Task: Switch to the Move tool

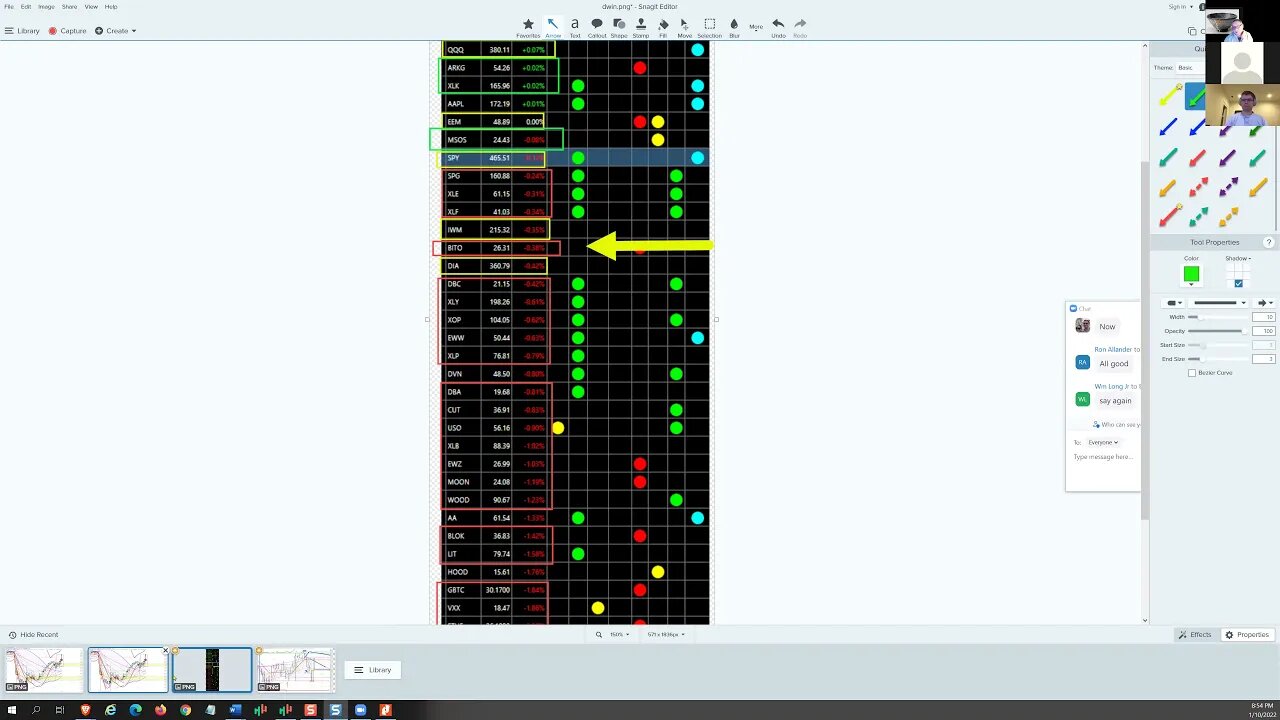Action: point(685,27)
